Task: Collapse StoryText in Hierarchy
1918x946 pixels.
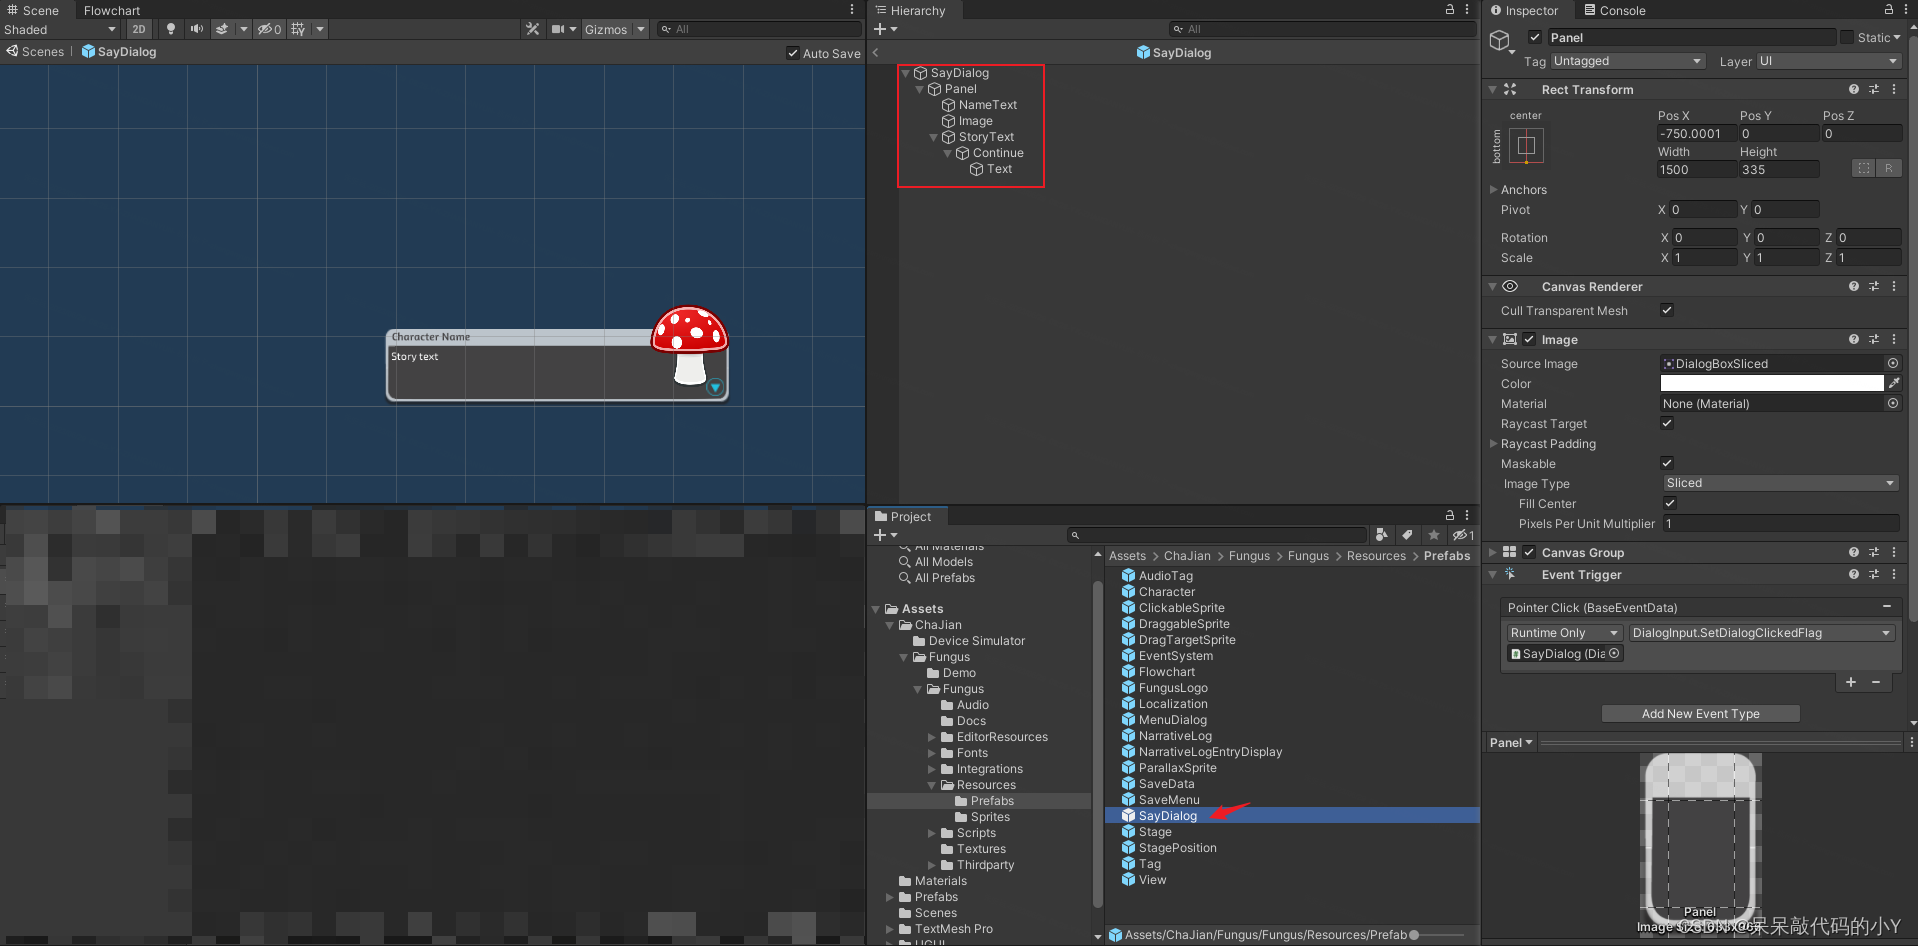Action: tap(934, 137)
